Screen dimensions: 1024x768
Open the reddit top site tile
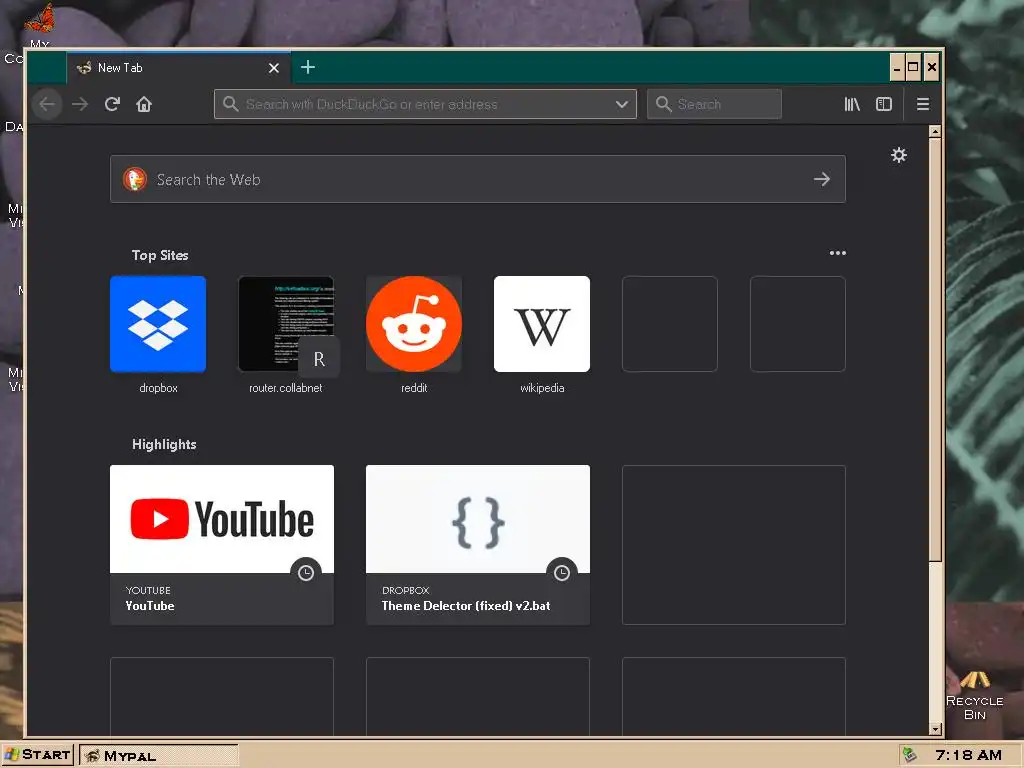(414, 324)
